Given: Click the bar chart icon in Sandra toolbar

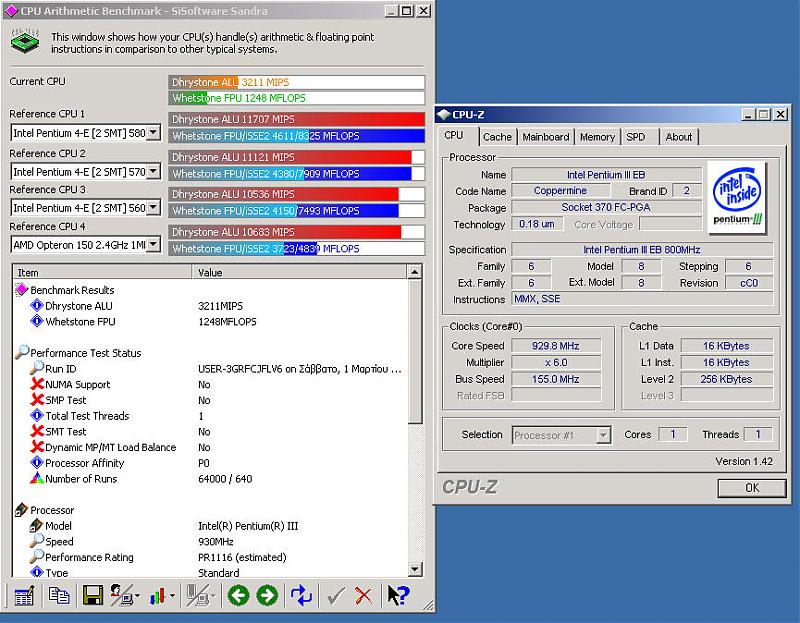Looking at the screenshot, I should [158, 595].
